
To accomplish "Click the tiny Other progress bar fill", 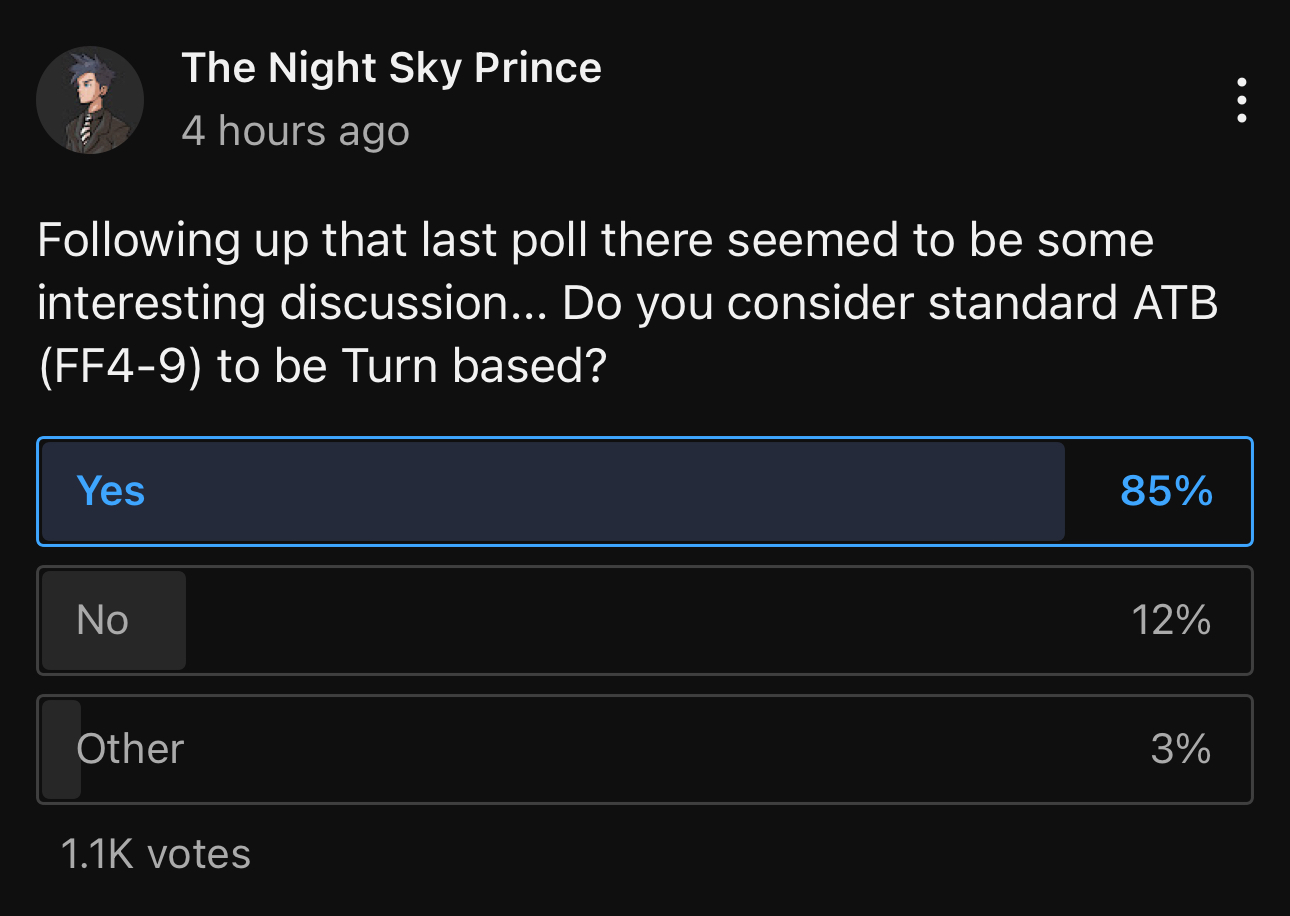I will pyautogui.click(x=61, y=749).
